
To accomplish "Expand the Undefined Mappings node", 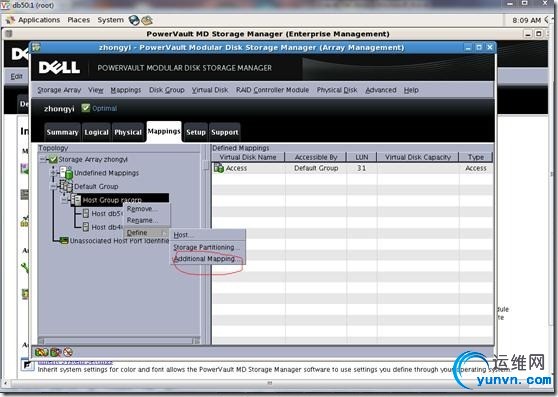I will (x=53, y=173).
